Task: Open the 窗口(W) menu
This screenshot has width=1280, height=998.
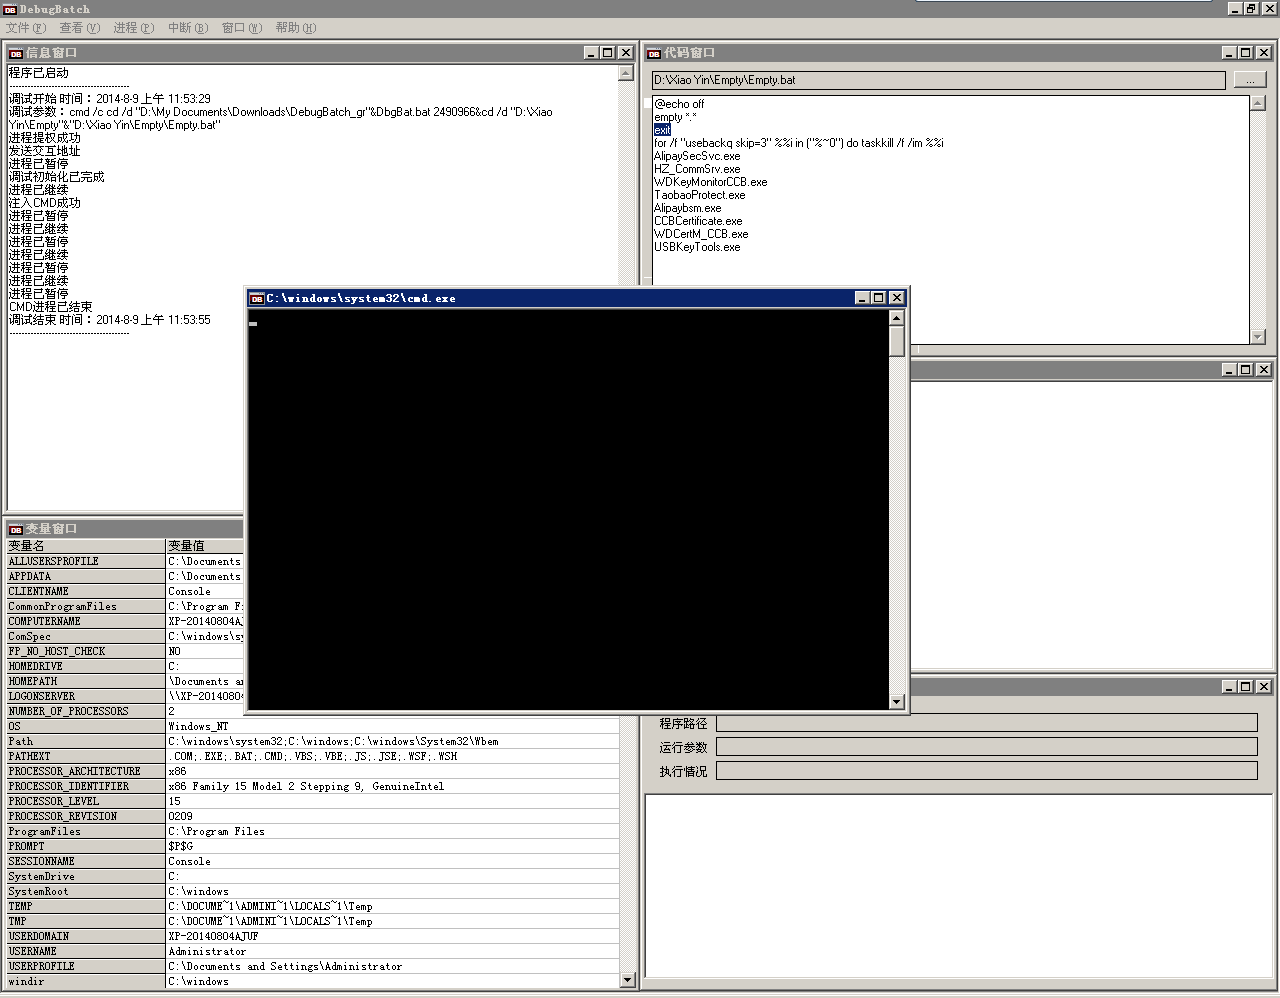Action: coord(242,28)
